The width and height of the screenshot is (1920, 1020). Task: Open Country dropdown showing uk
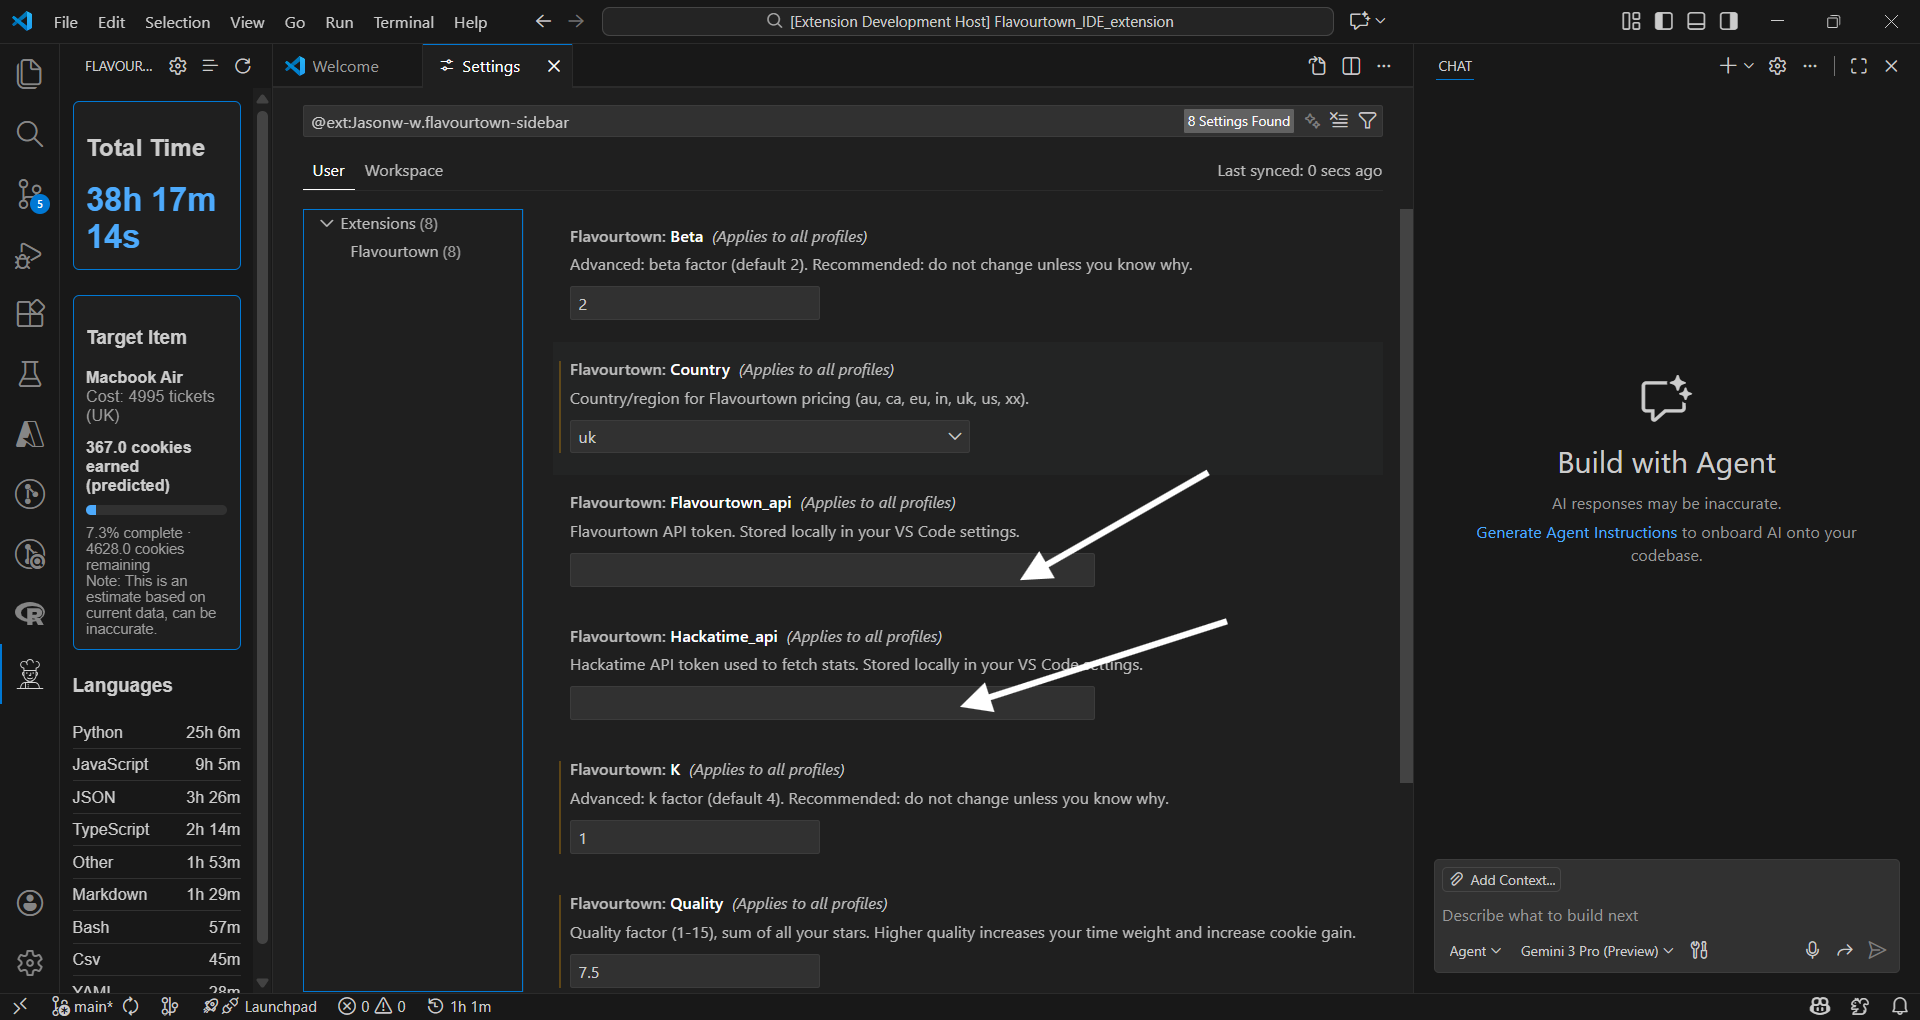[769, 437]
